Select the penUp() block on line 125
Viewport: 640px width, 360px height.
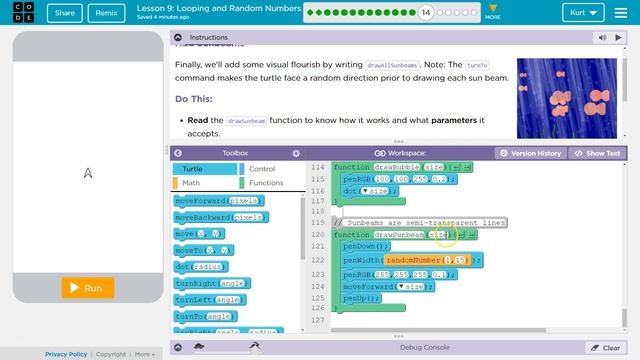[x=361, y=298]
